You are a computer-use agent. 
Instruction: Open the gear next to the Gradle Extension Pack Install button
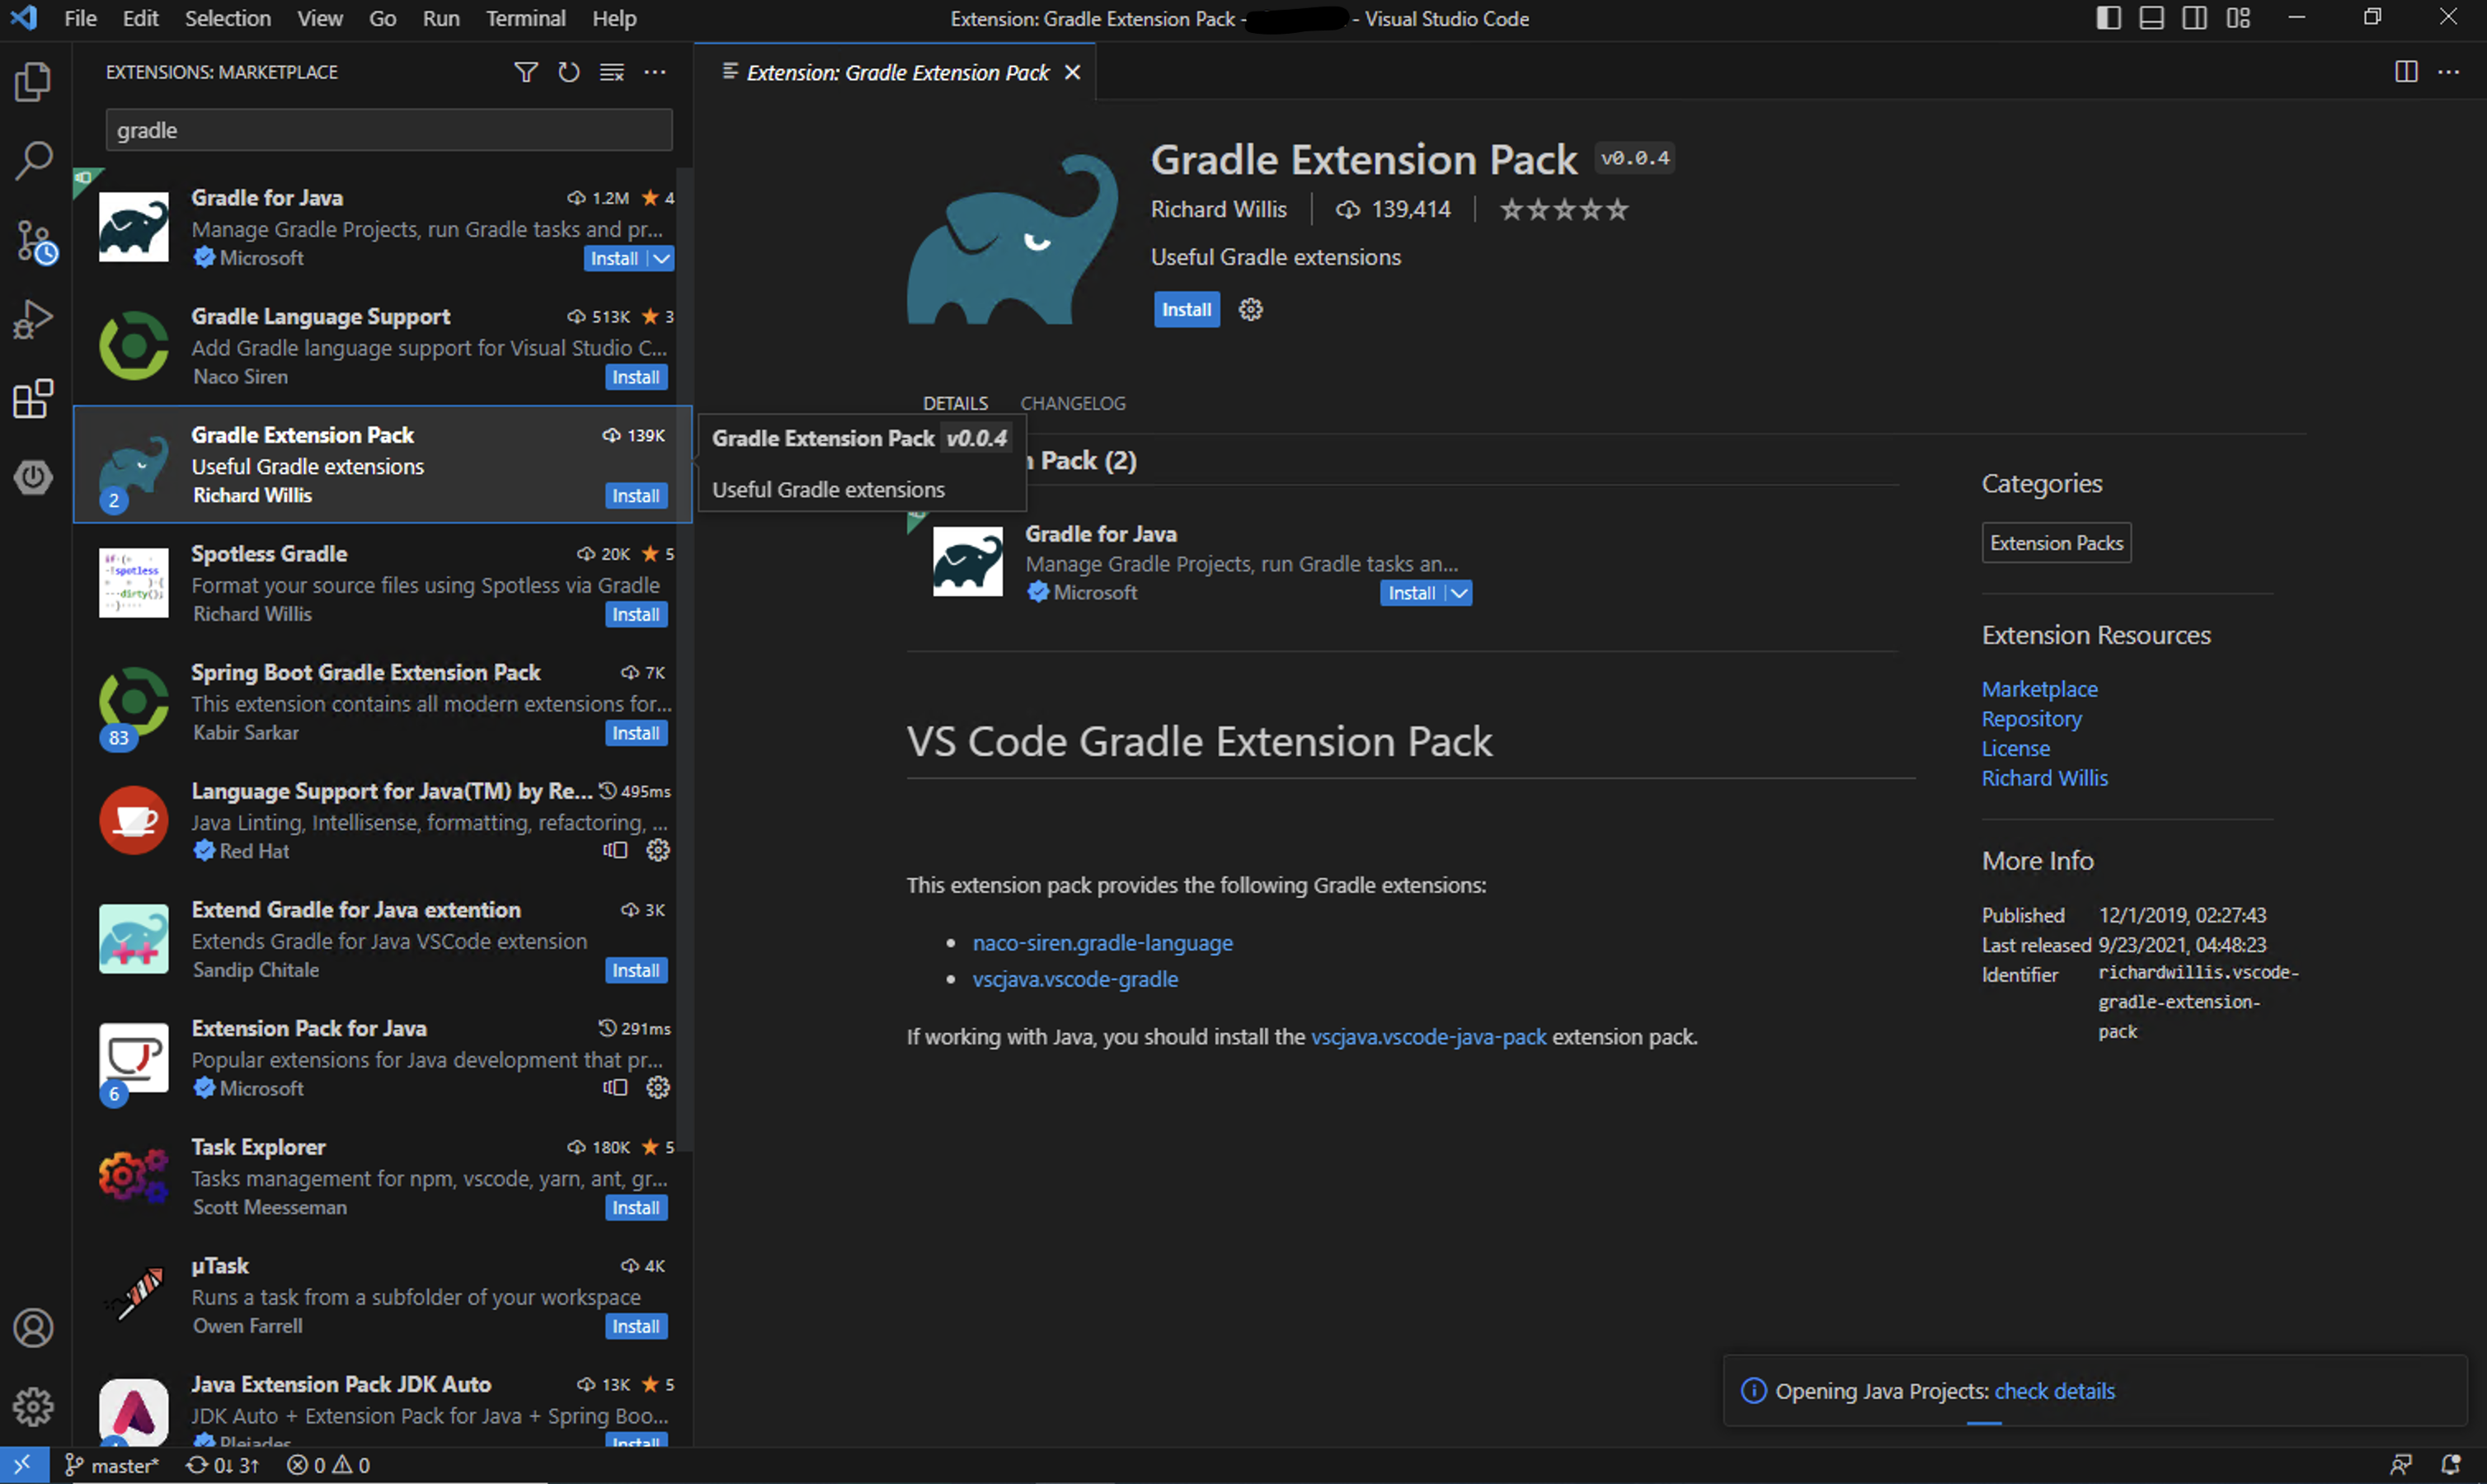click(x=1250, y=309)
